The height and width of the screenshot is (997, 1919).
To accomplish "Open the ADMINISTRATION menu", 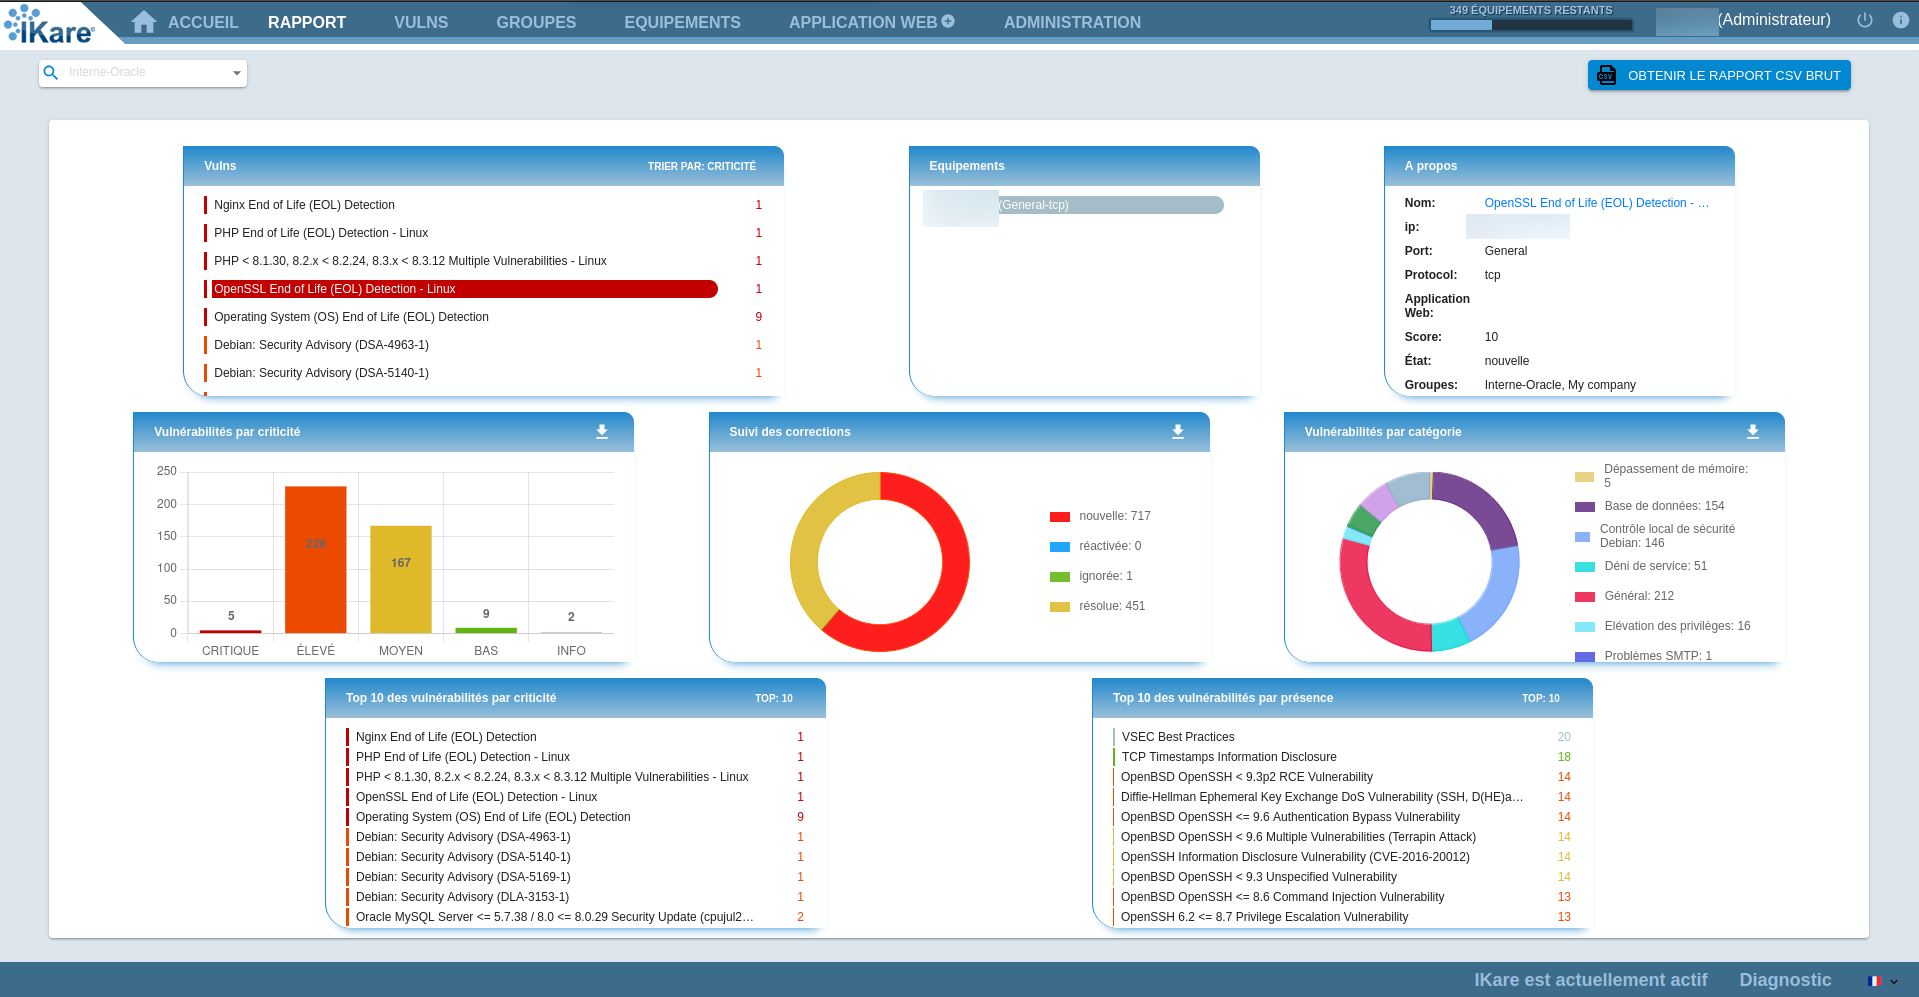I will 1072,22.
